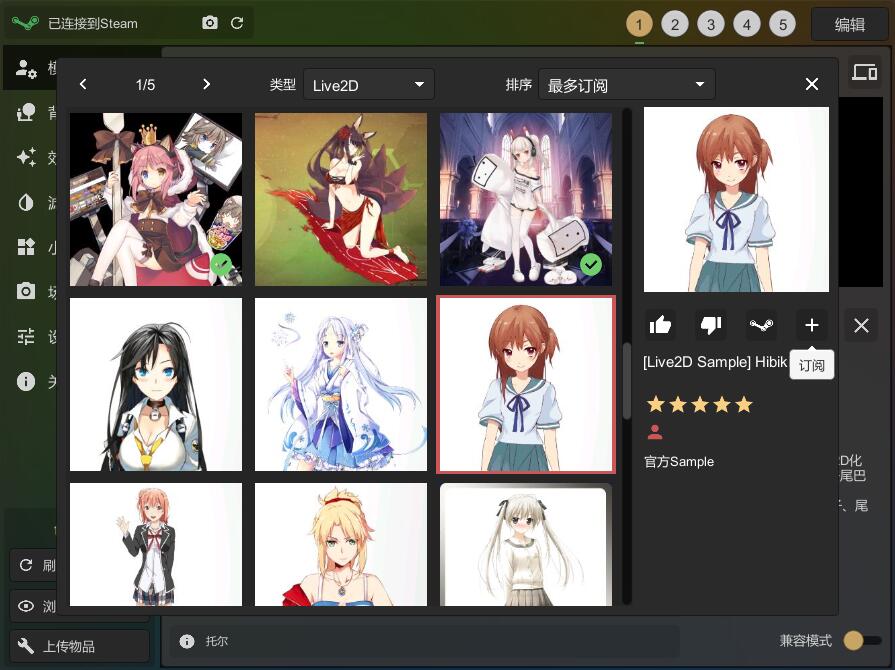895x670 pixels.
Task: Click the refresh icon beside Steam status
Action: (237, 23)
